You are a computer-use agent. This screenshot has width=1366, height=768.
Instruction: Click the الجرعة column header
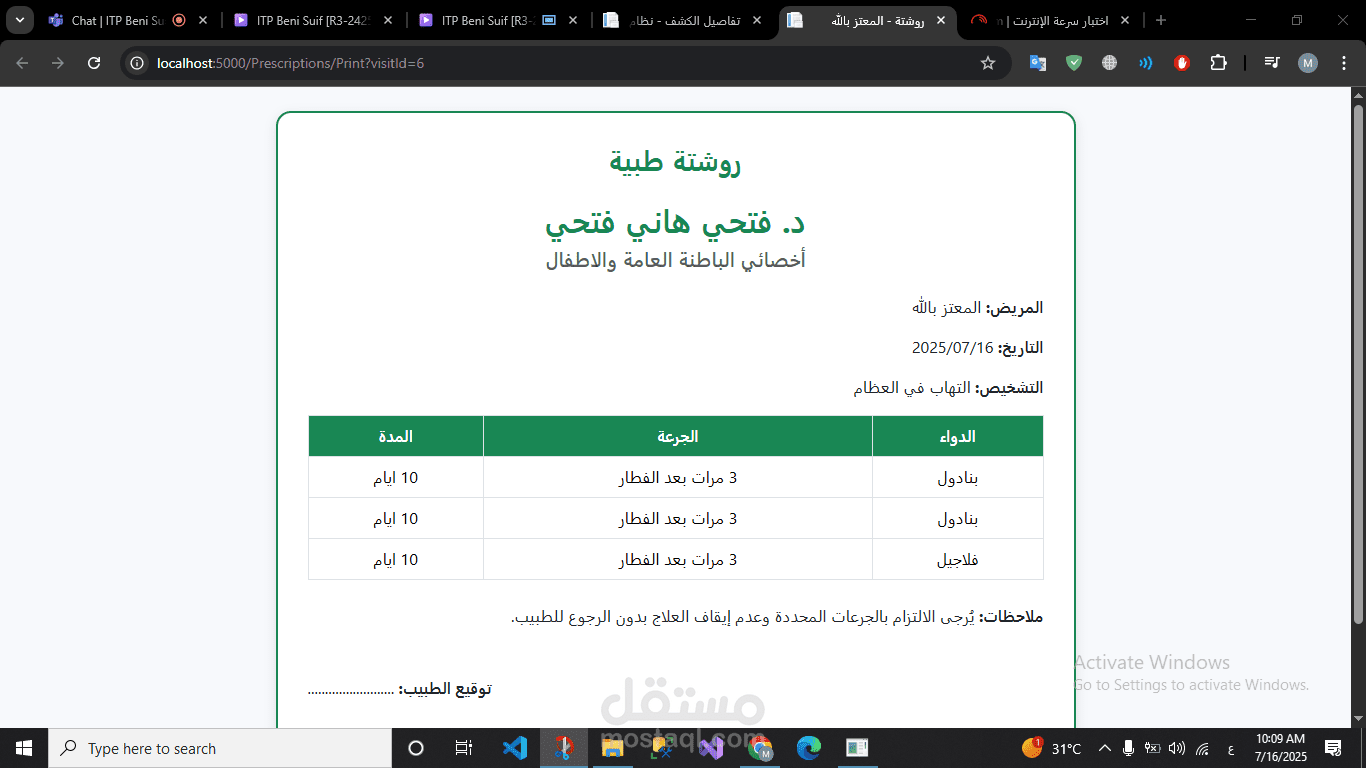678,436
